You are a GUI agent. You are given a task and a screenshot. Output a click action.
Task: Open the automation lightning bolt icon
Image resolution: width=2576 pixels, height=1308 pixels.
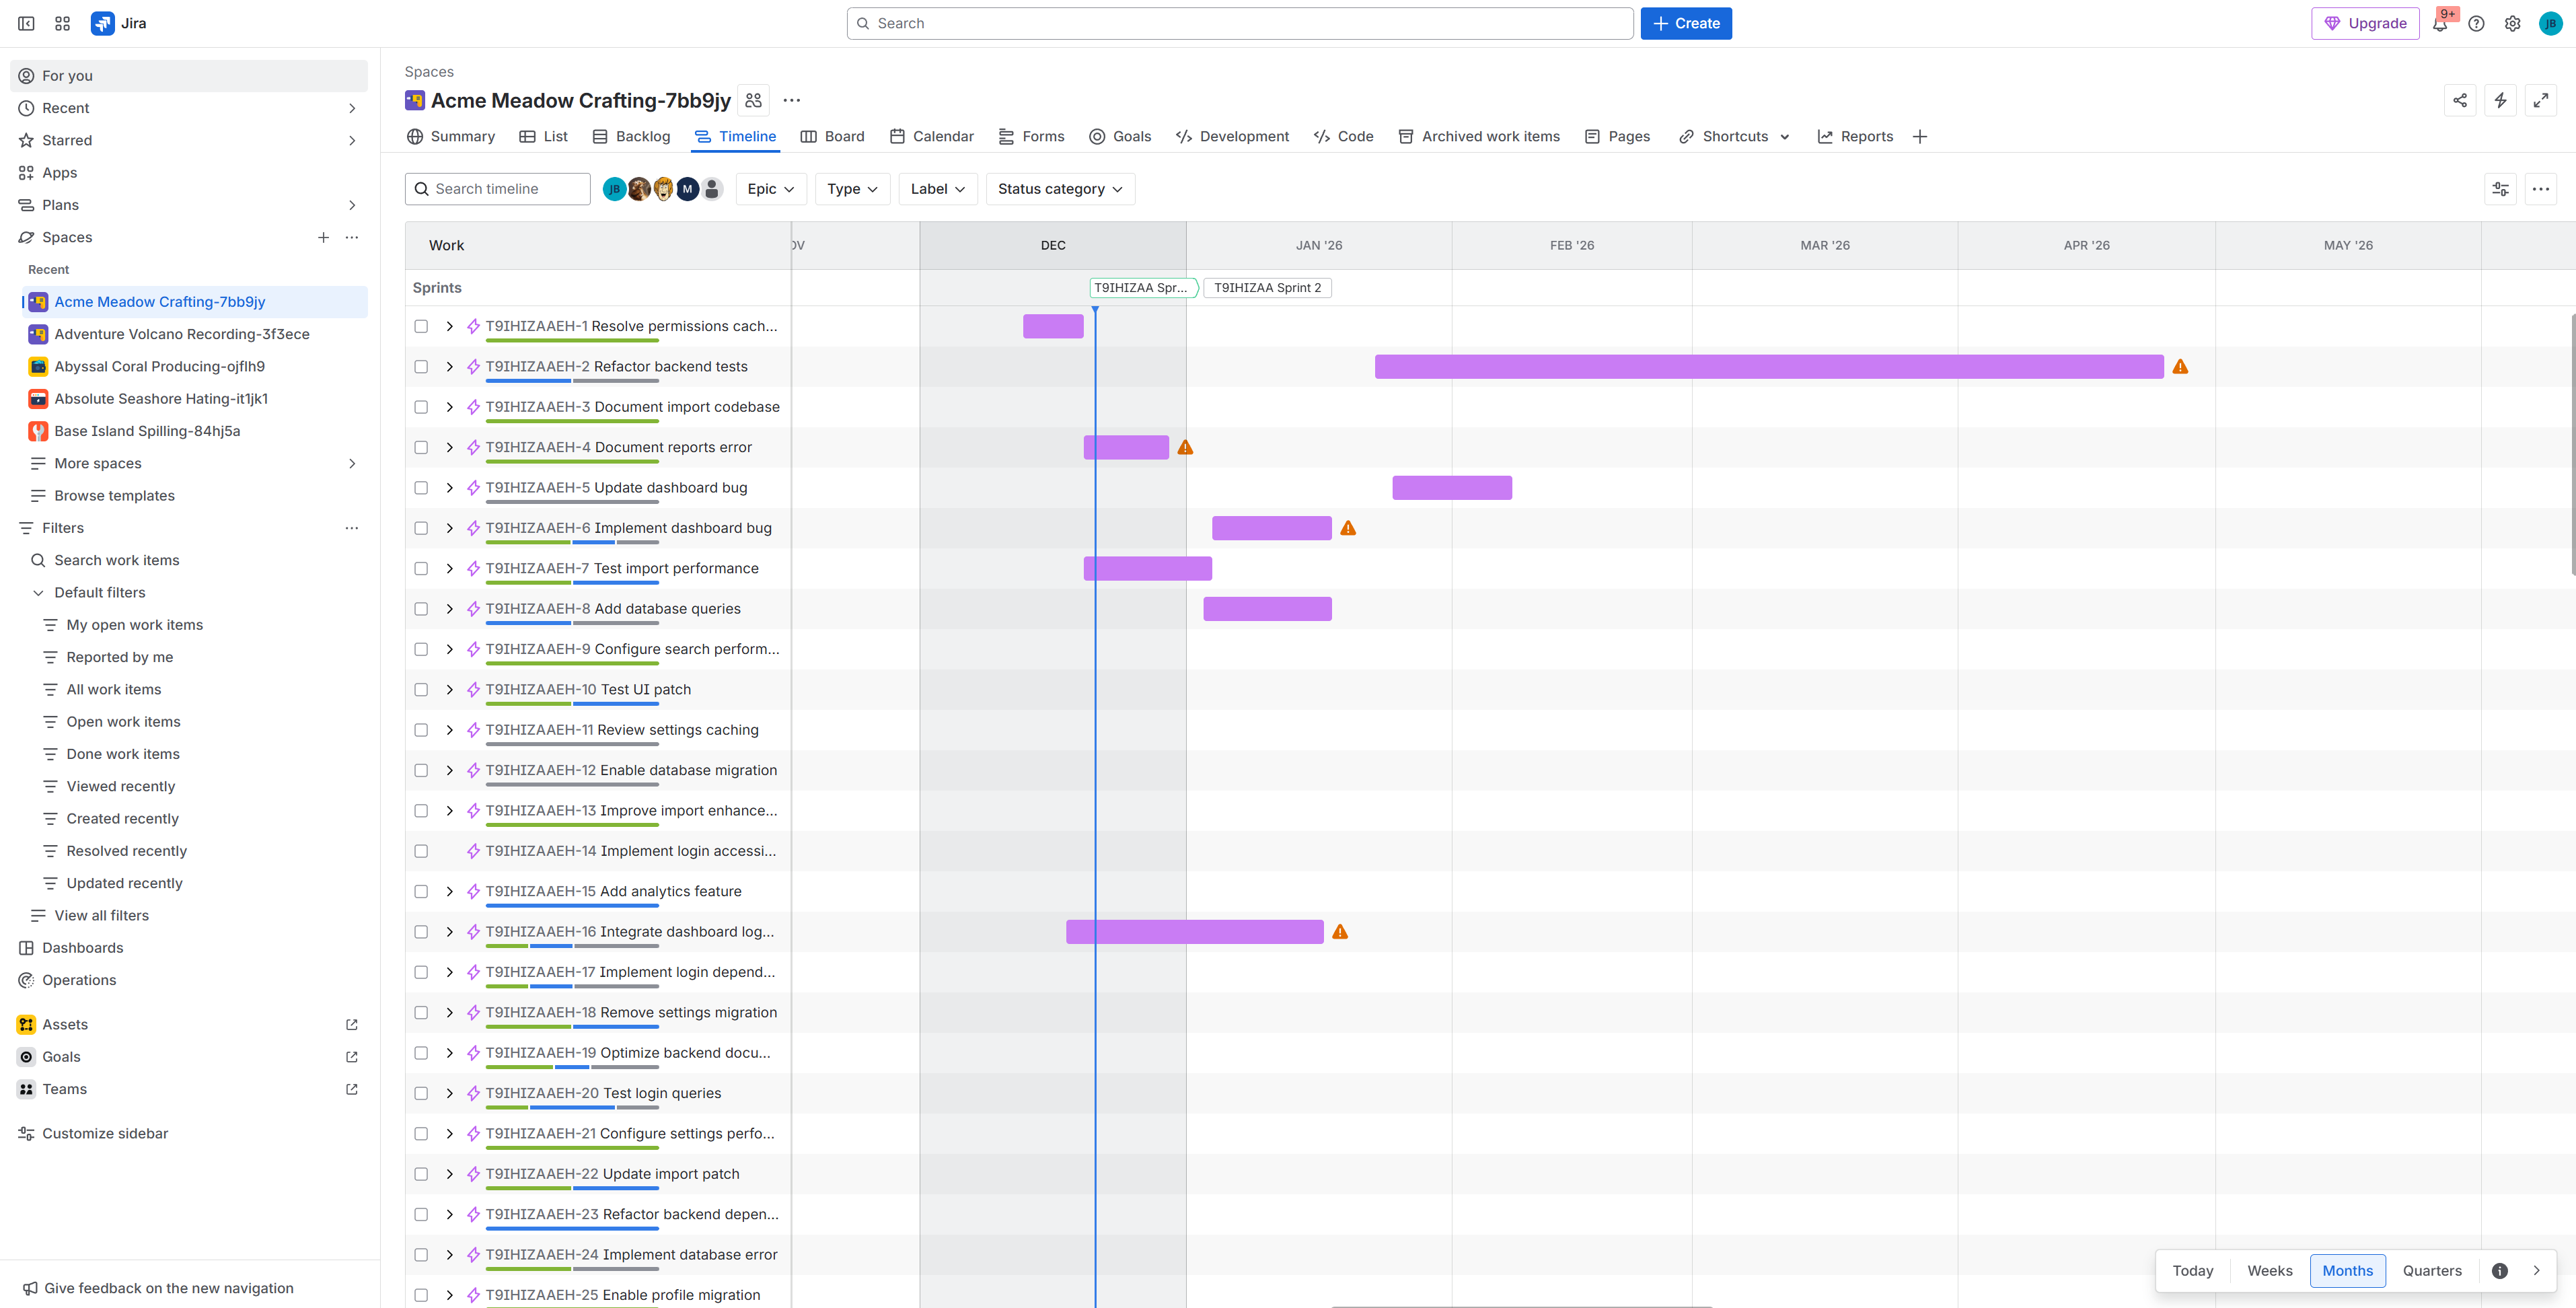click(x=2500, y=100)
